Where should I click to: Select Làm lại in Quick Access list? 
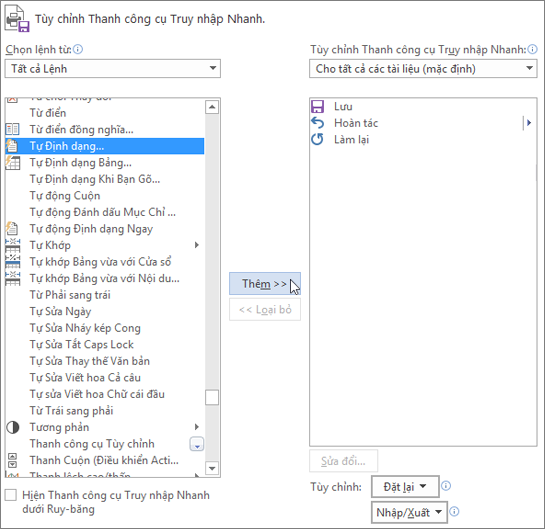[423, 139]
